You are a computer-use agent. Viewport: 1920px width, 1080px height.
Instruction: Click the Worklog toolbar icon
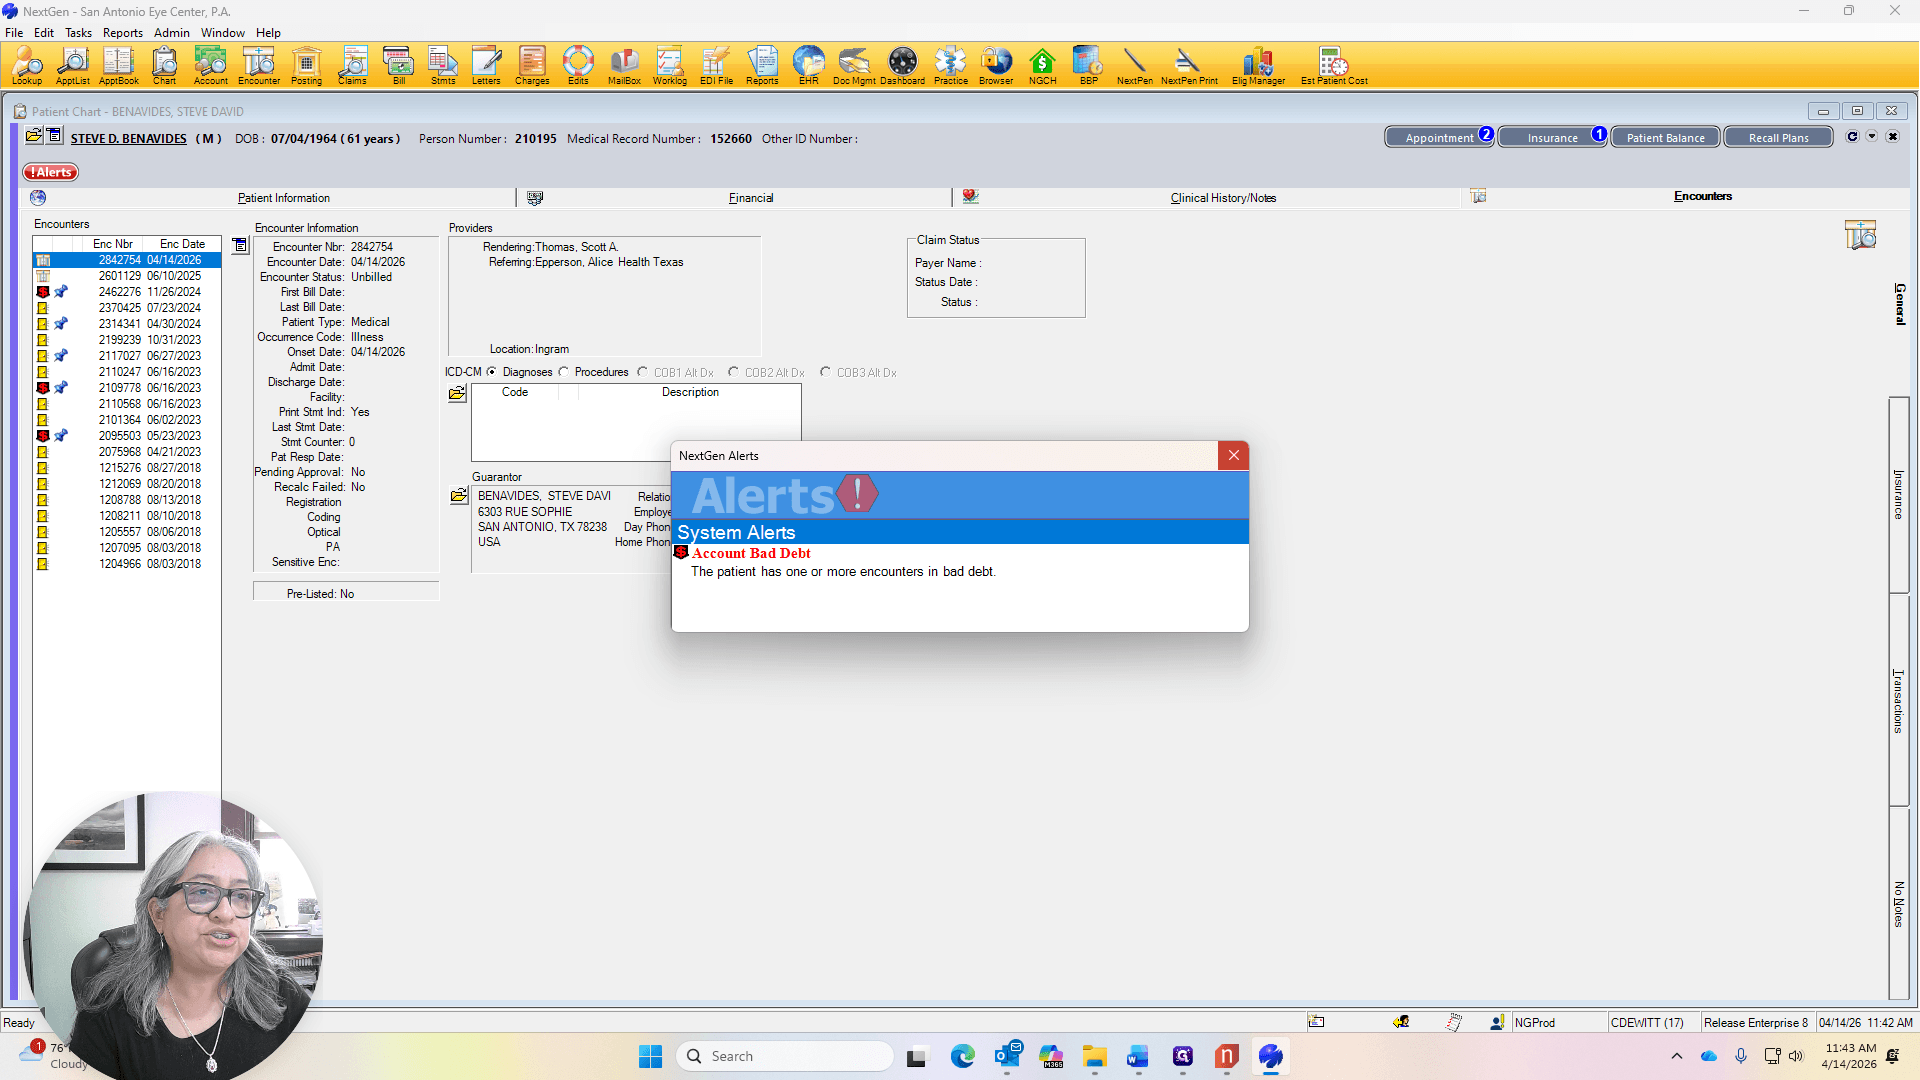(669, 66)
